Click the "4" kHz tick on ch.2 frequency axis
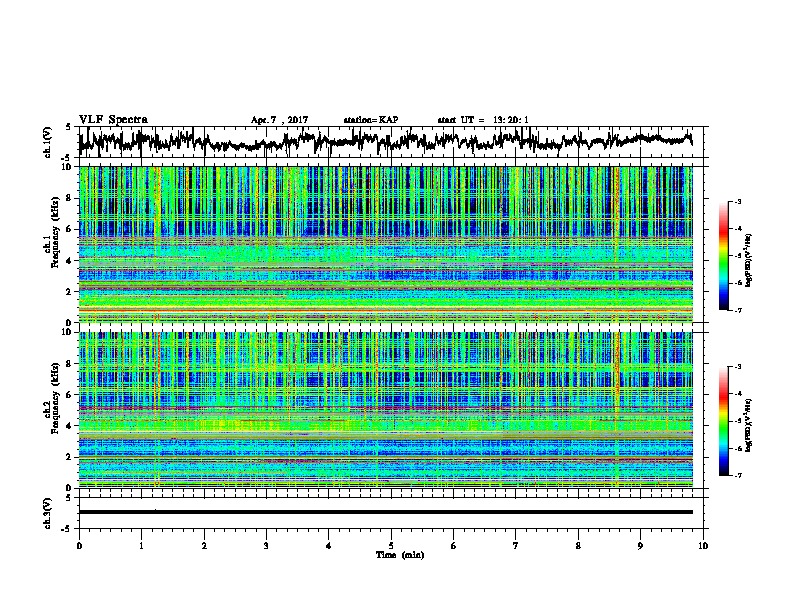This screenshot has width=792, height=612. (71, 426)
